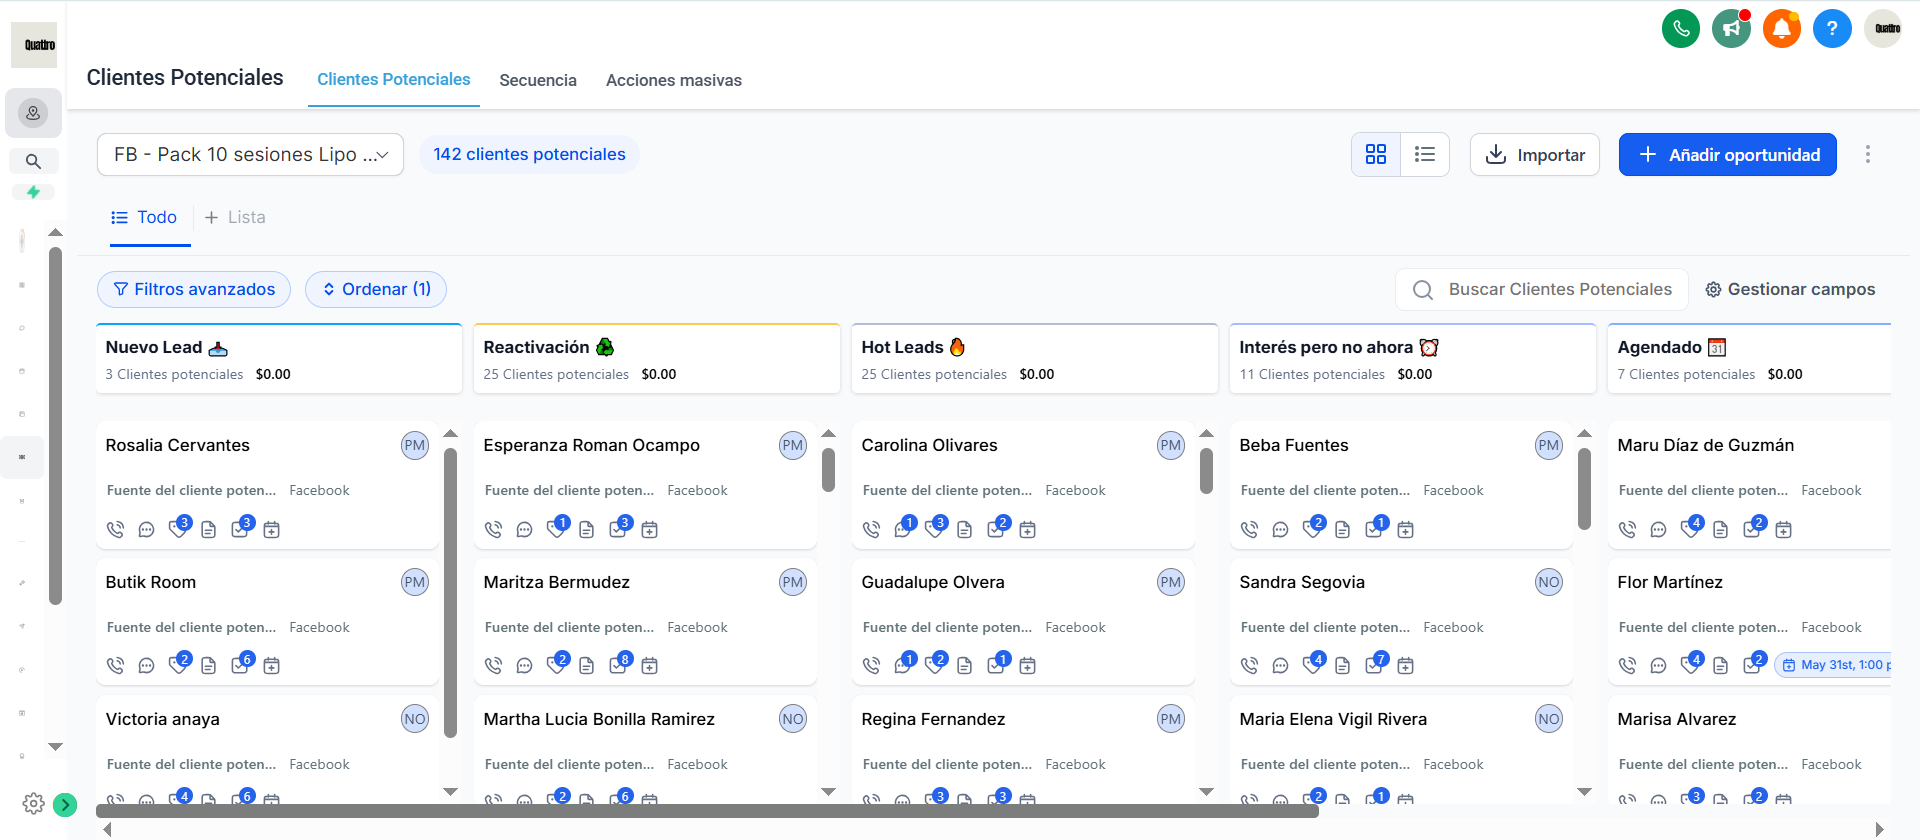Open the blue help question mark icon
The width and height of the screenshot is (1920, 840).
(1832, 28)
